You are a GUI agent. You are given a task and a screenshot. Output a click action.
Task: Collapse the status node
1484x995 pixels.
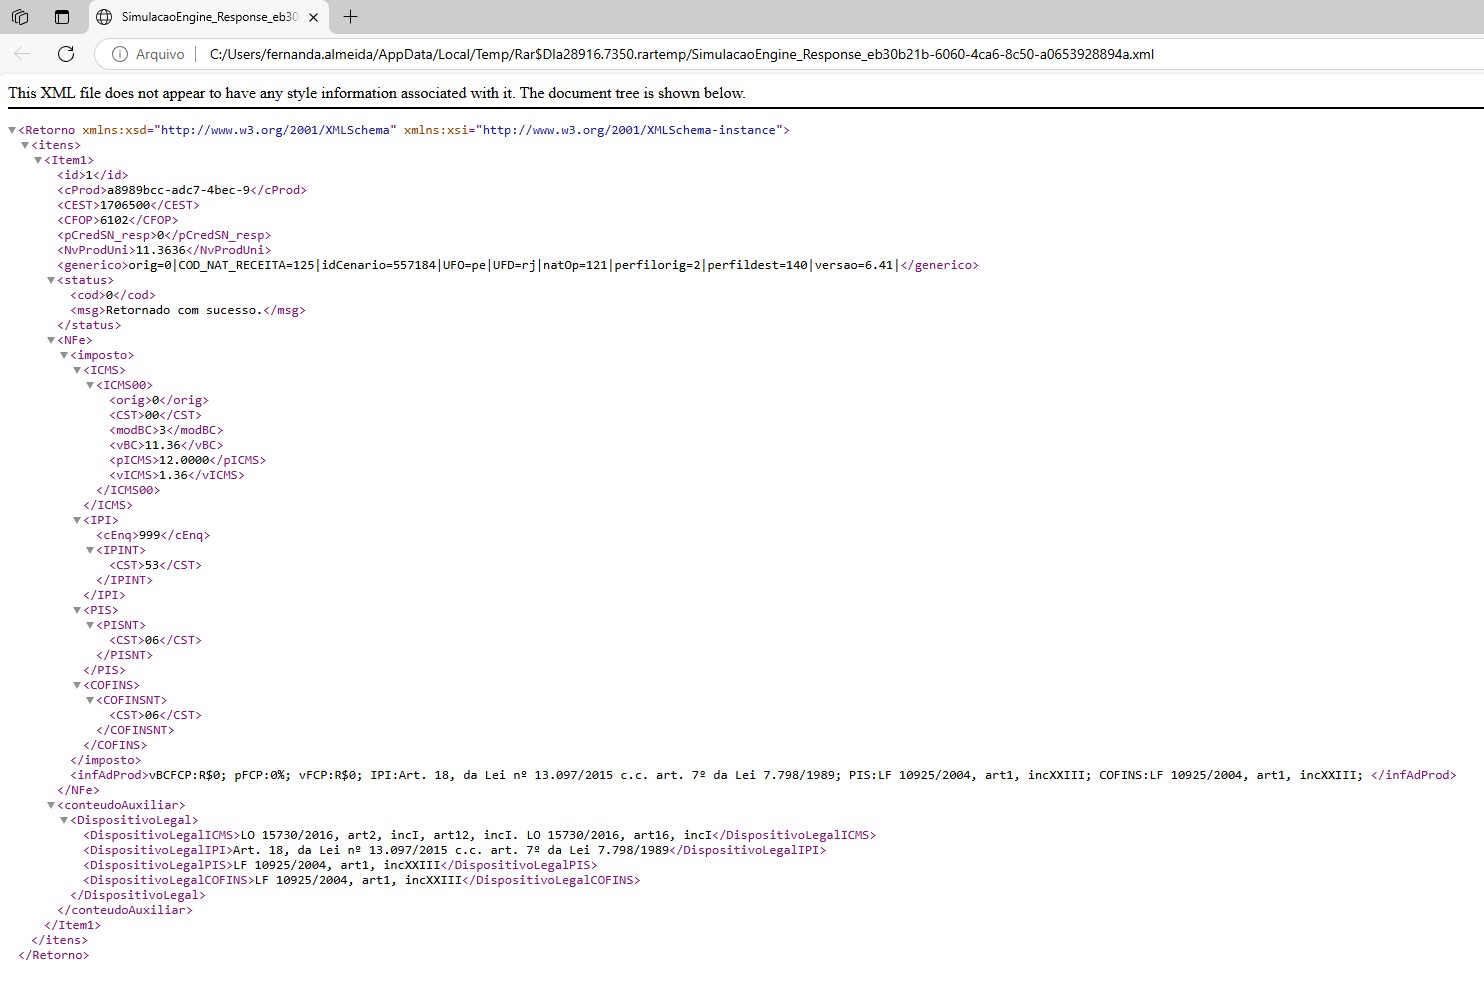pos(51,280)
